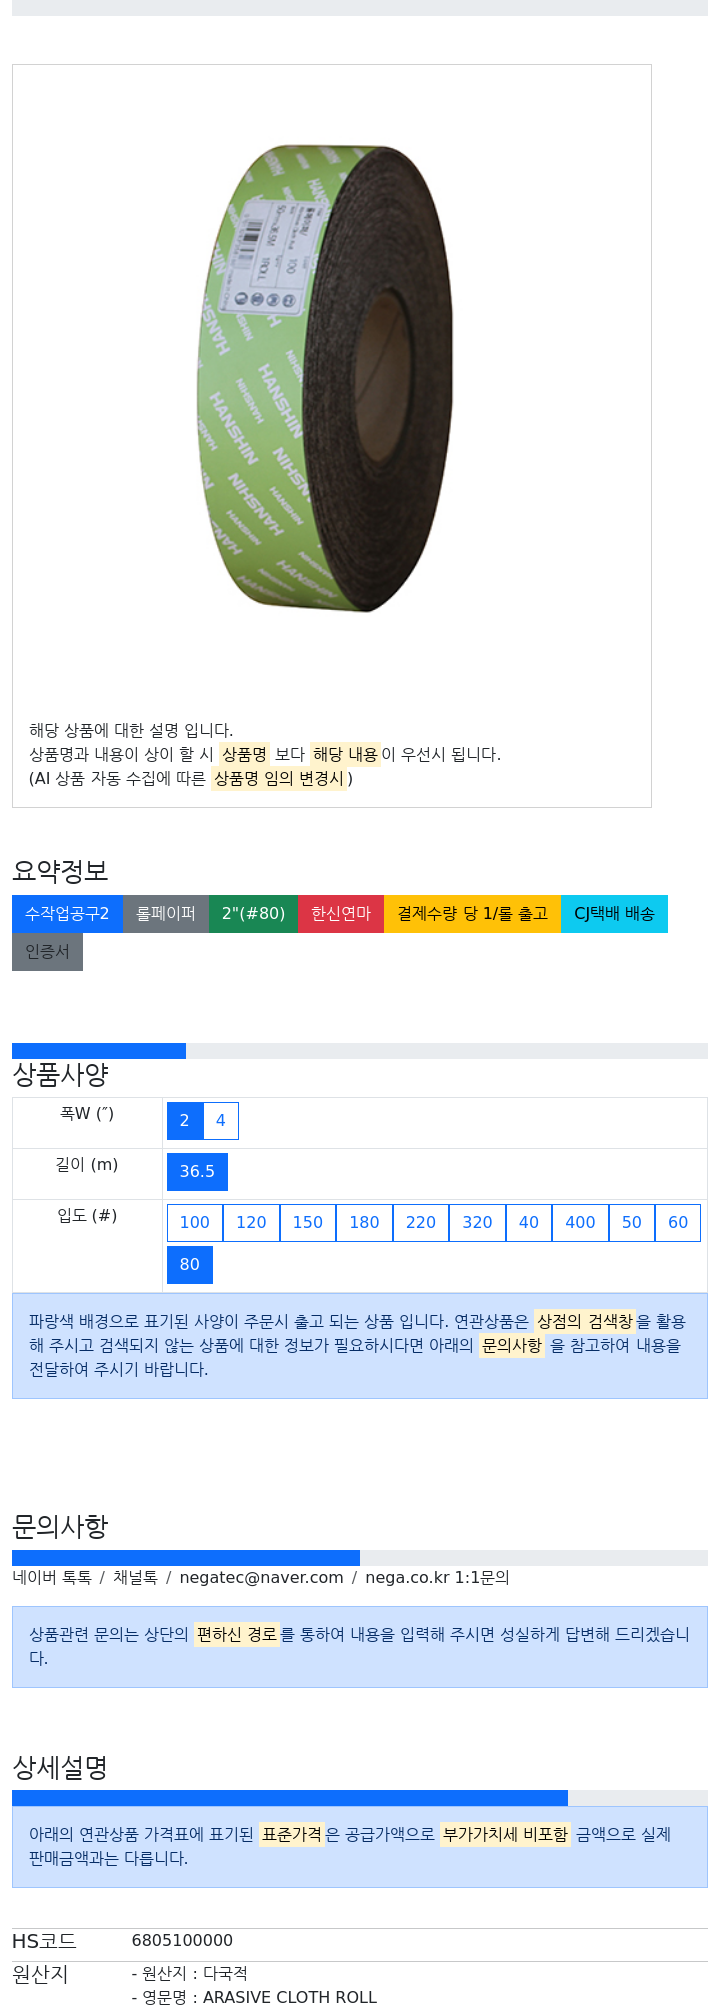Click the sandpaper roll product image
The image size is (720, 2010).
coord(325,377)
